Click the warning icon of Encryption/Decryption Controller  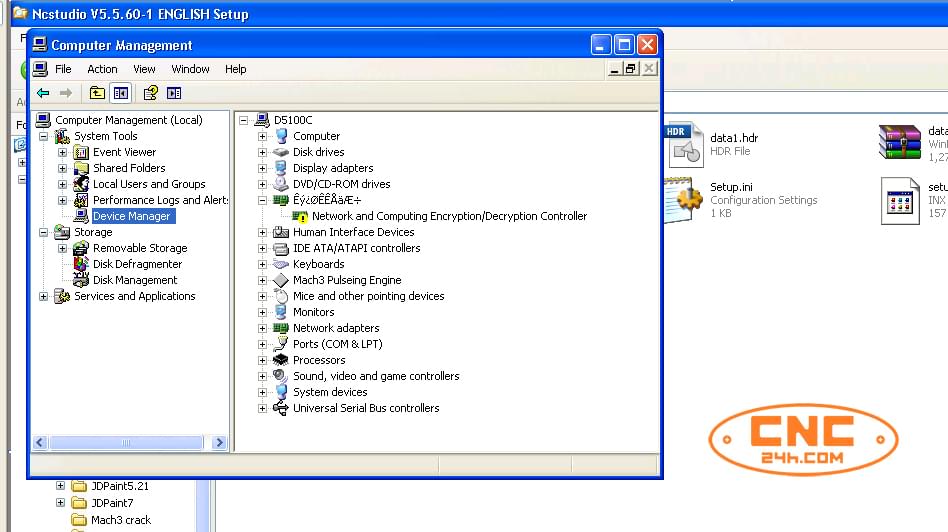pos(300,216)
